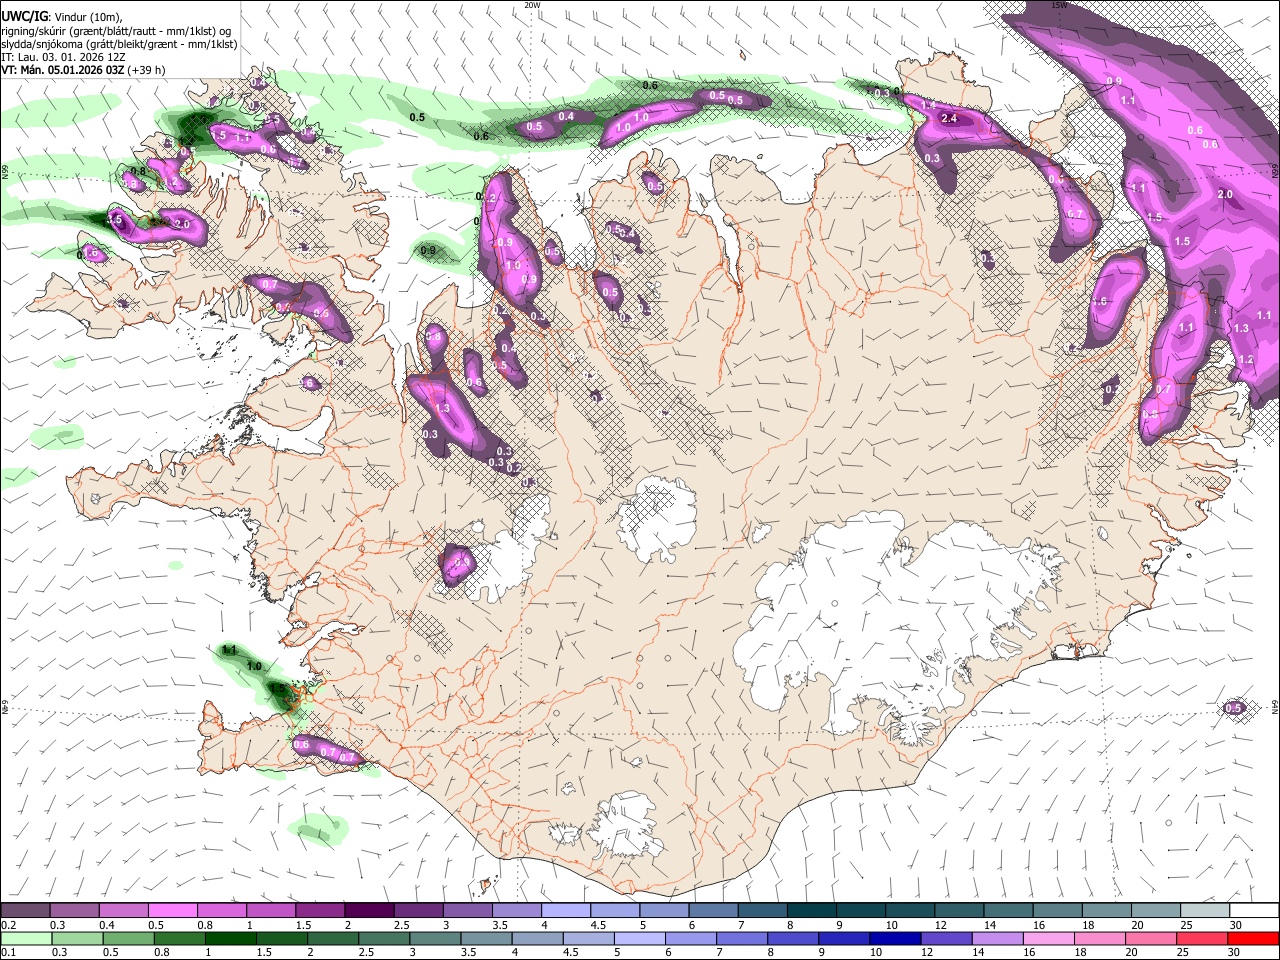Image resolution: width=1280 pixels, height=960 pixels.
Task: Click the light lavender top-row swatch starting at 4
Action: pyautogui.click(x=566, y=911)
